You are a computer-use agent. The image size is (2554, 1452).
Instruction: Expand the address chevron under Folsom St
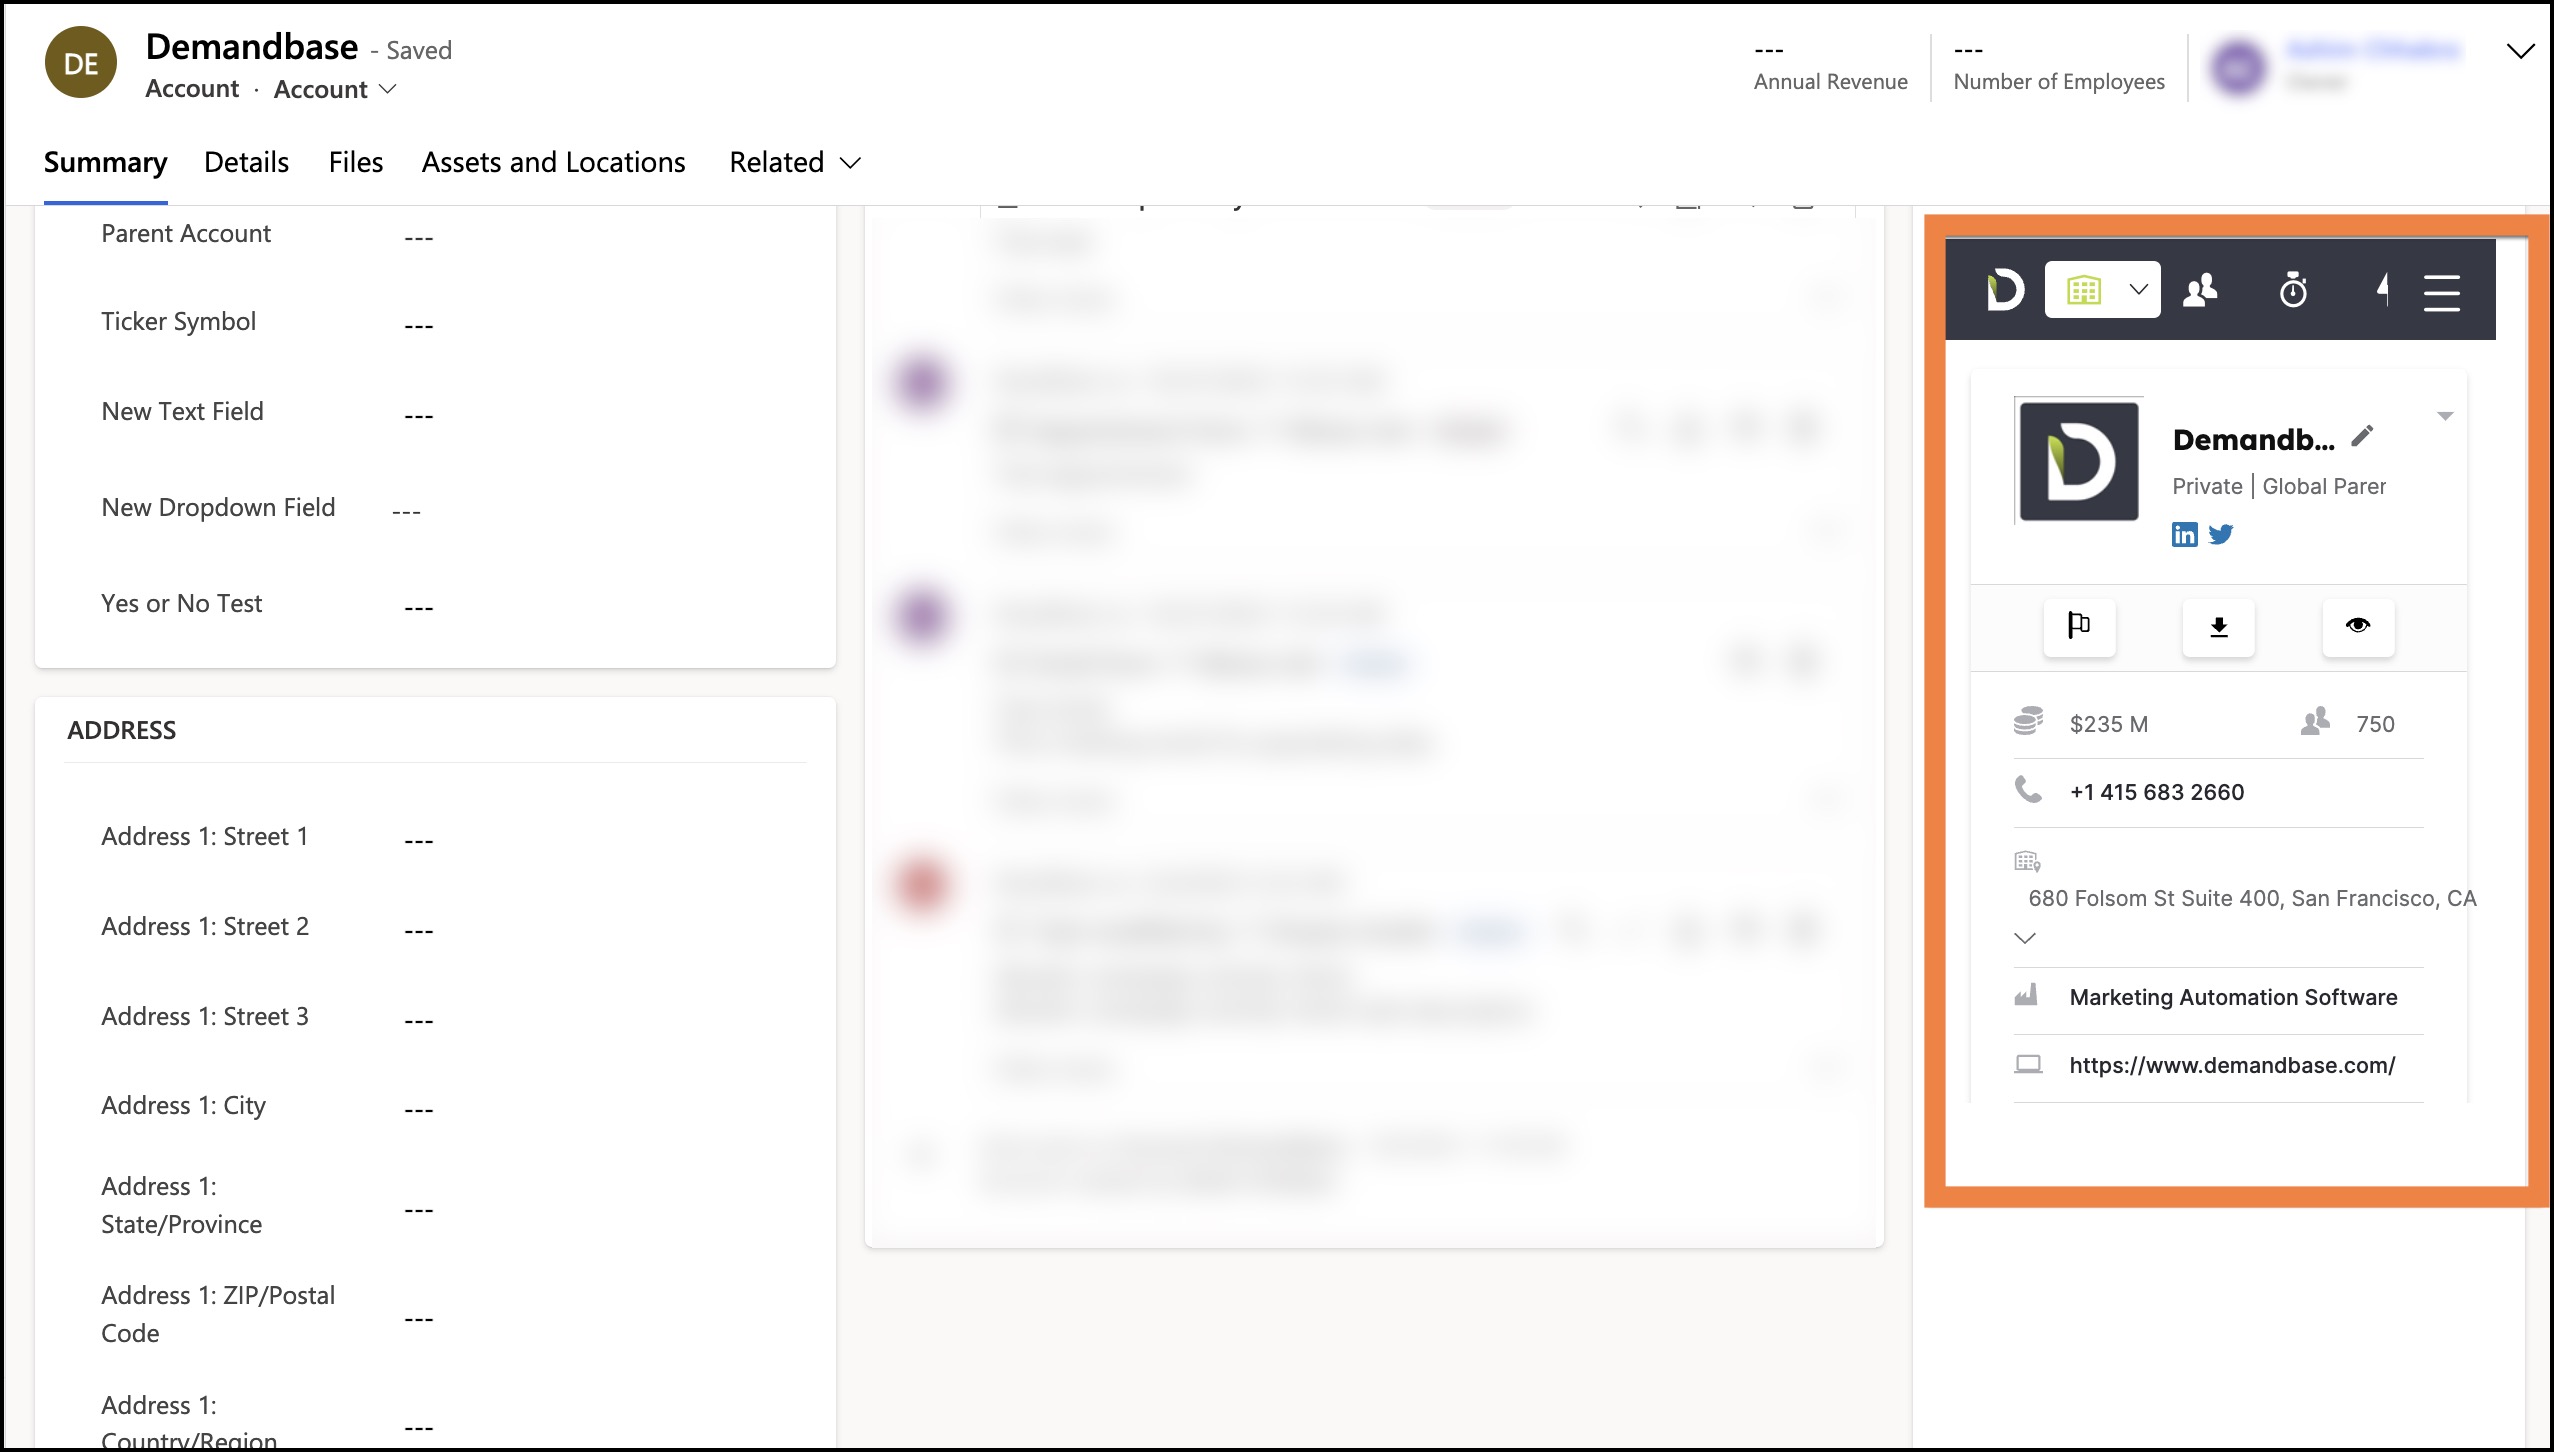(2025, 938)
